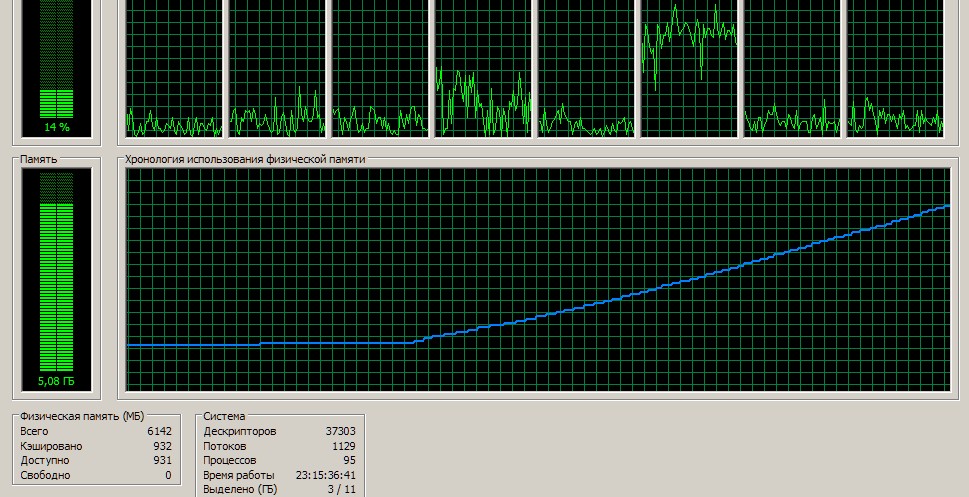Click the sixth CPU graph with highest load
This screenshot has height=497, width=969.
click(689, 68)
